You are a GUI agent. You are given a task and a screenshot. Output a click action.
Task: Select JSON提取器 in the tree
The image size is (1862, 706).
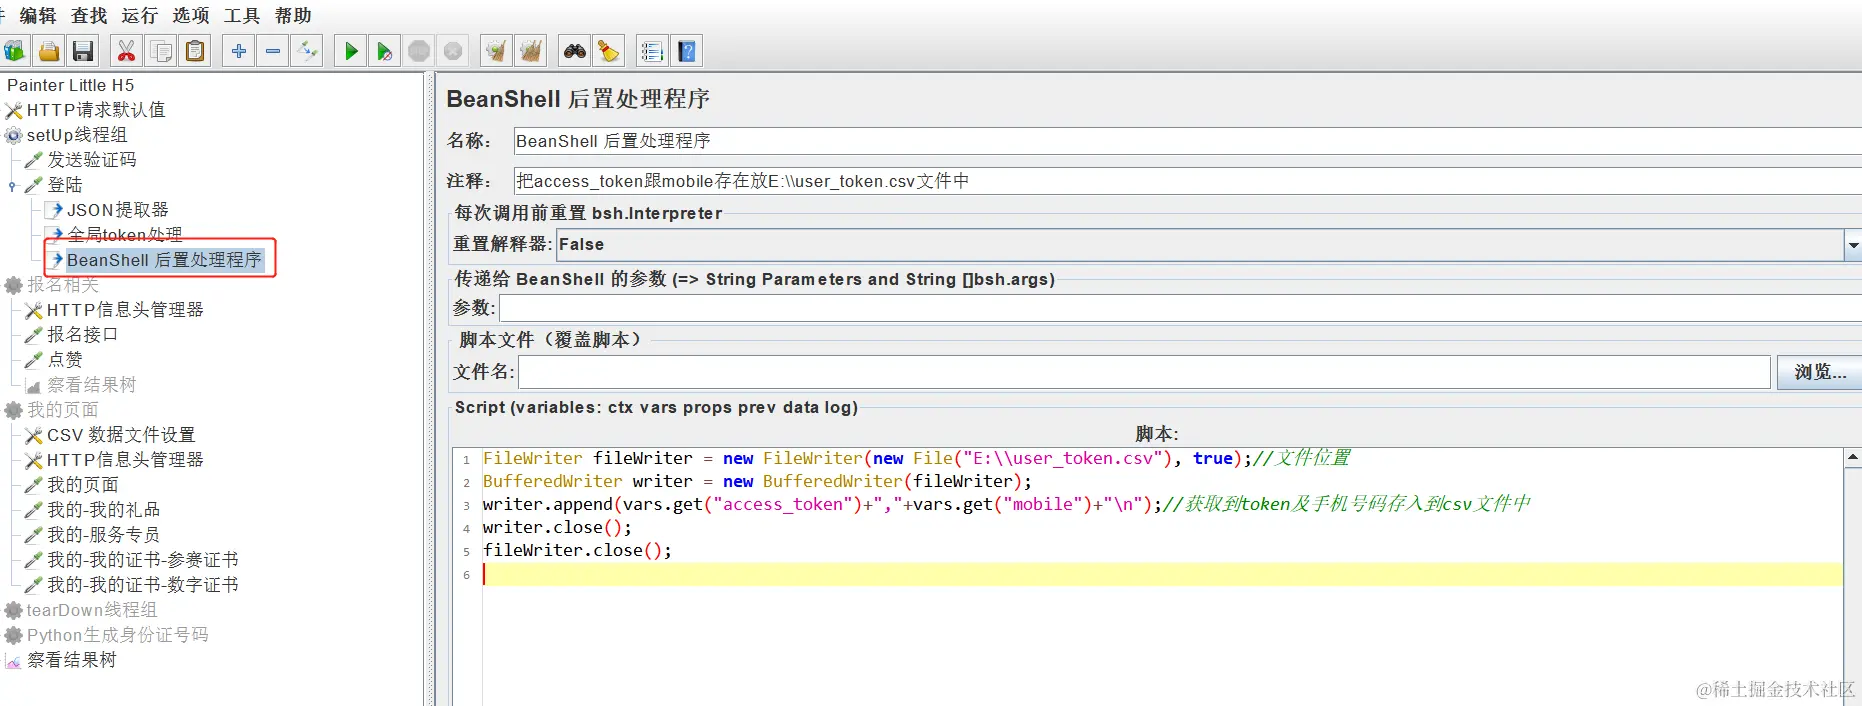point(117,210)
